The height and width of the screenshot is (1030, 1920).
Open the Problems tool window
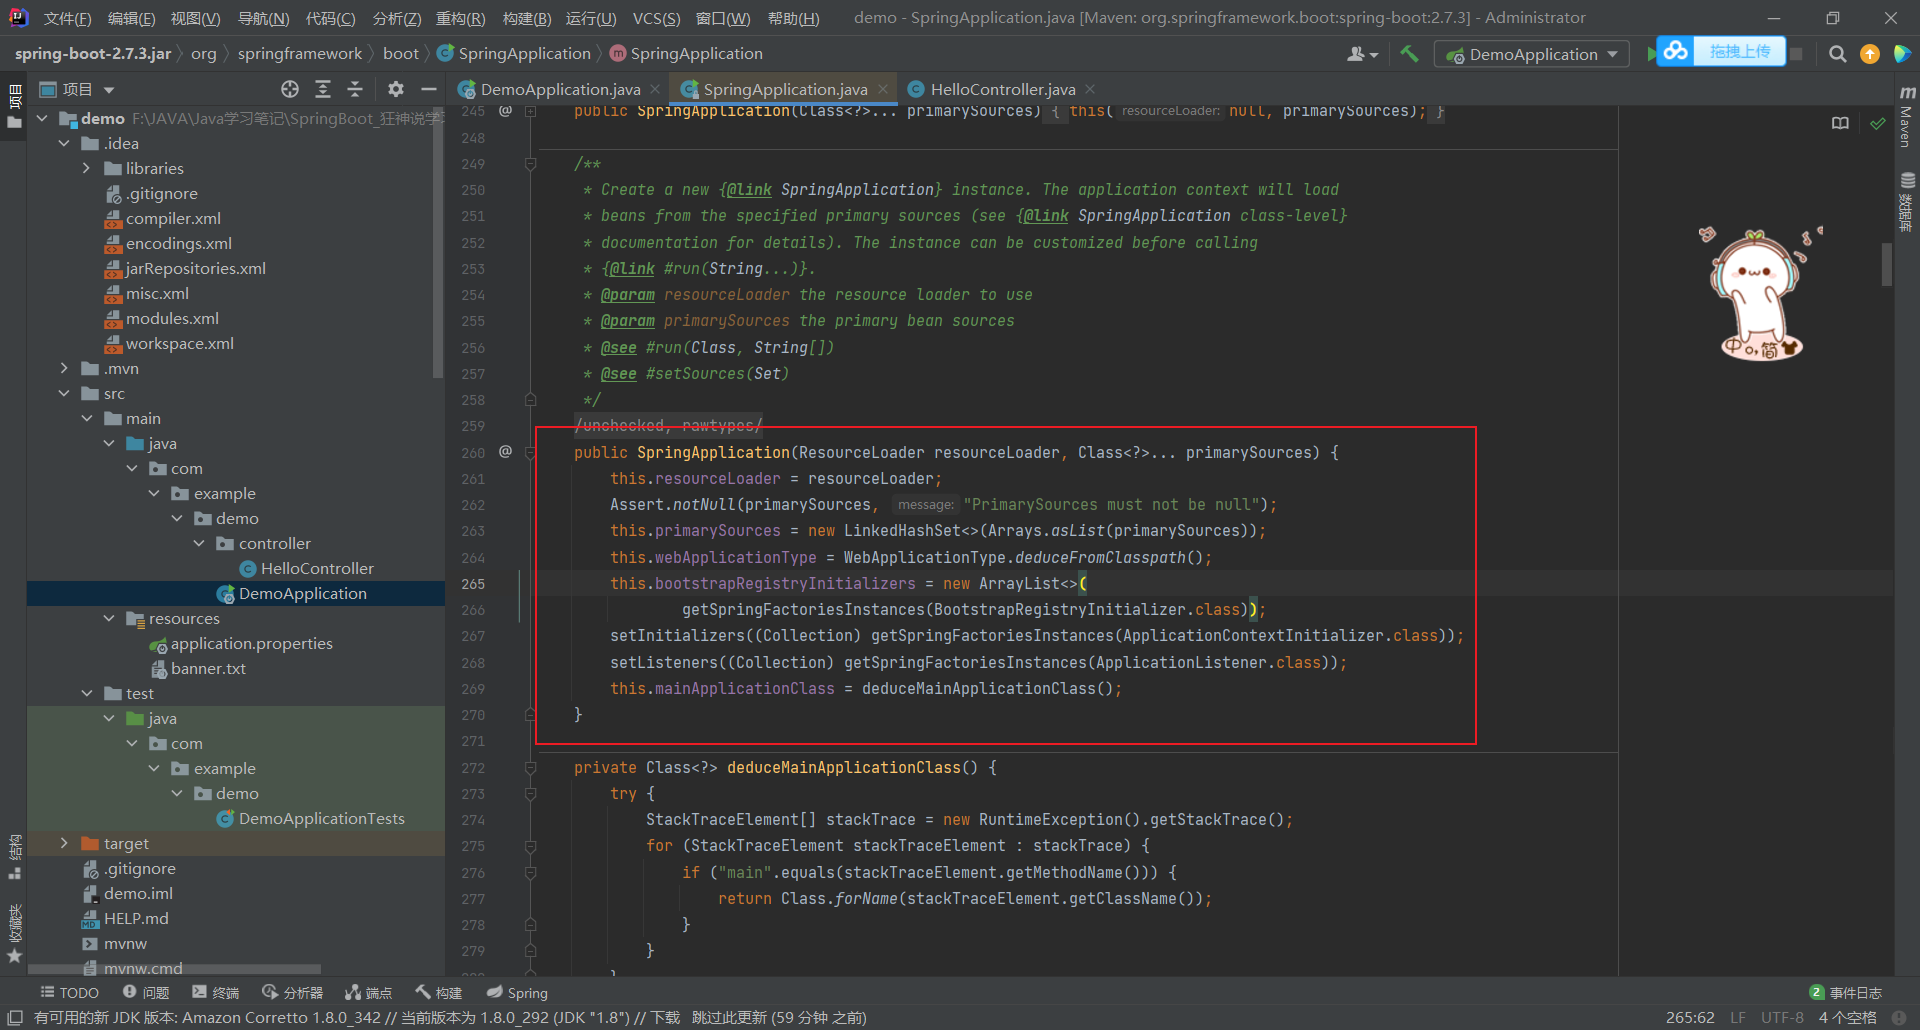(146, 992)
